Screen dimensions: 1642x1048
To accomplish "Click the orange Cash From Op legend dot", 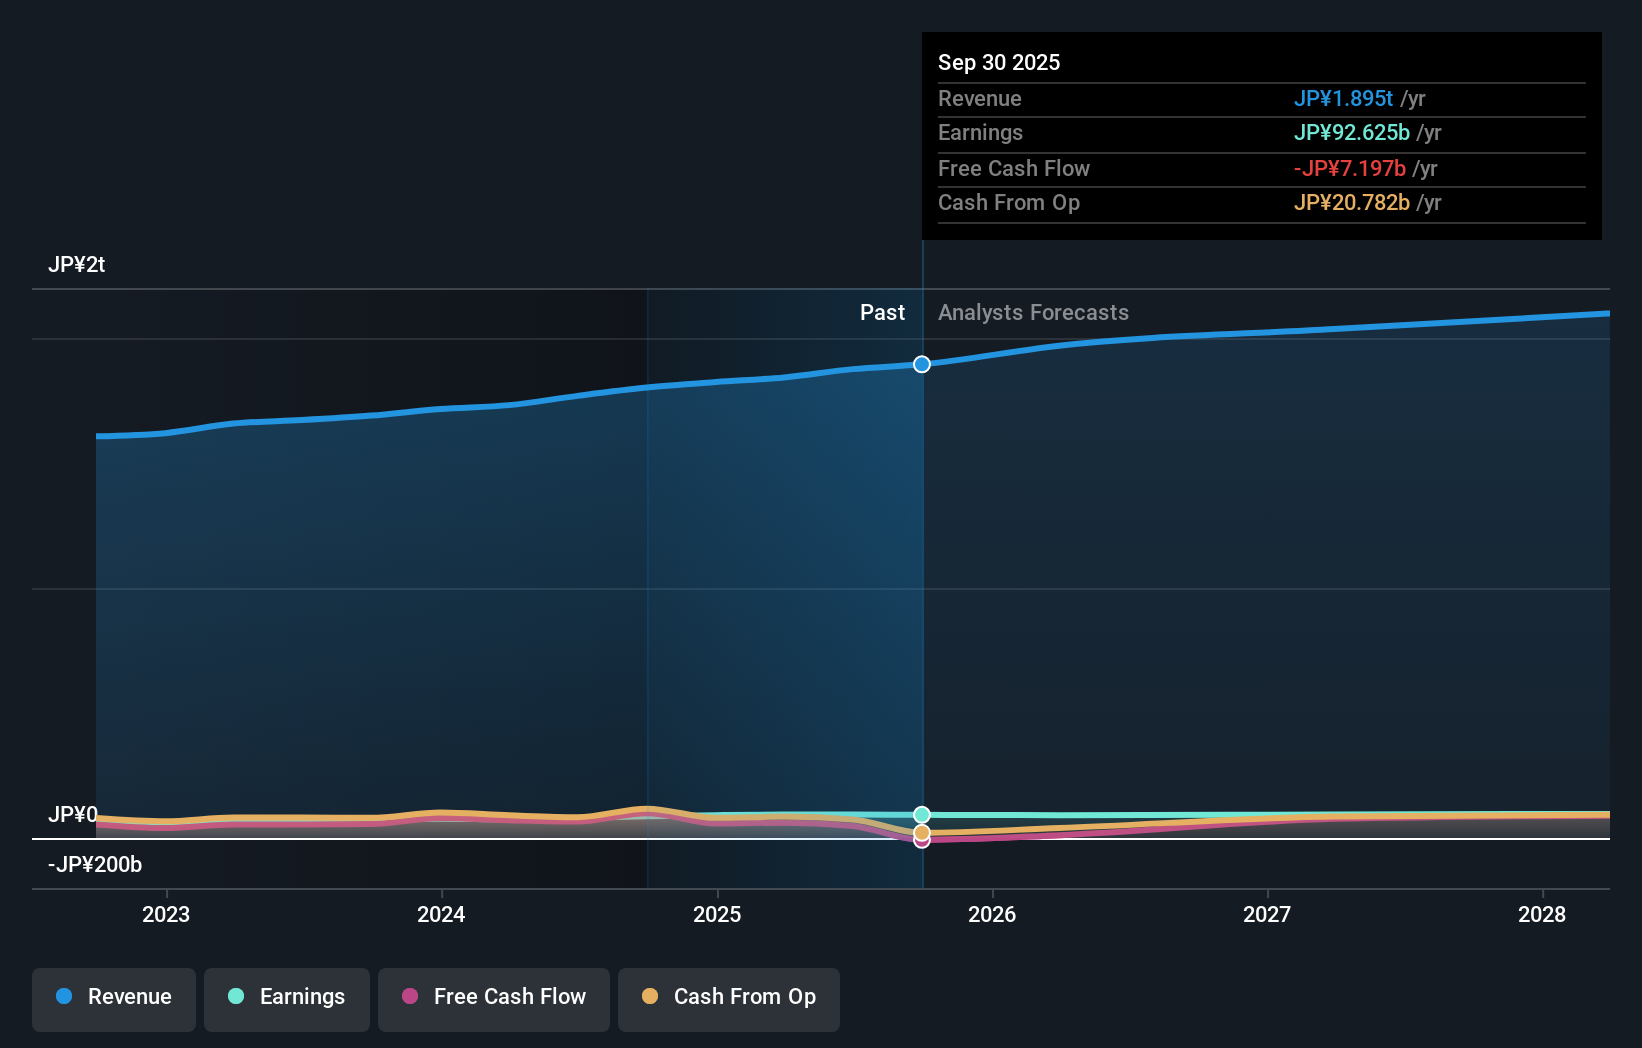I will 652,997.
